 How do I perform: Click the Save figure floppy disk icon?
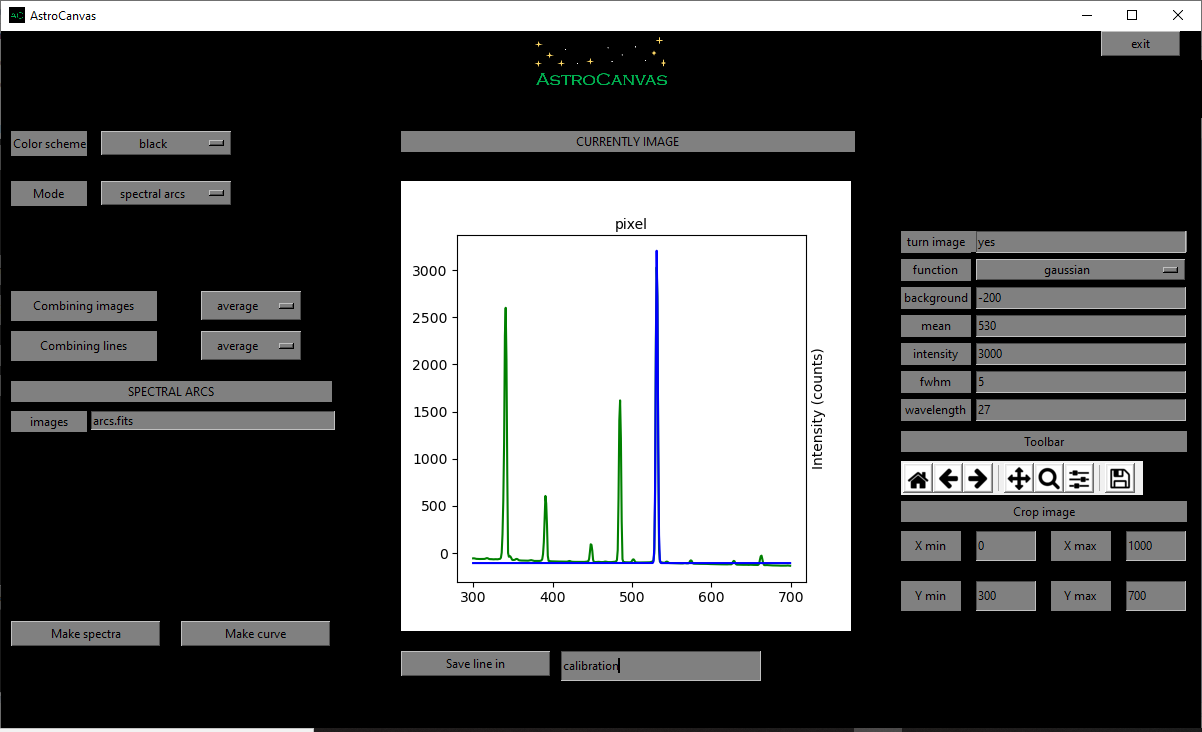1120,479
